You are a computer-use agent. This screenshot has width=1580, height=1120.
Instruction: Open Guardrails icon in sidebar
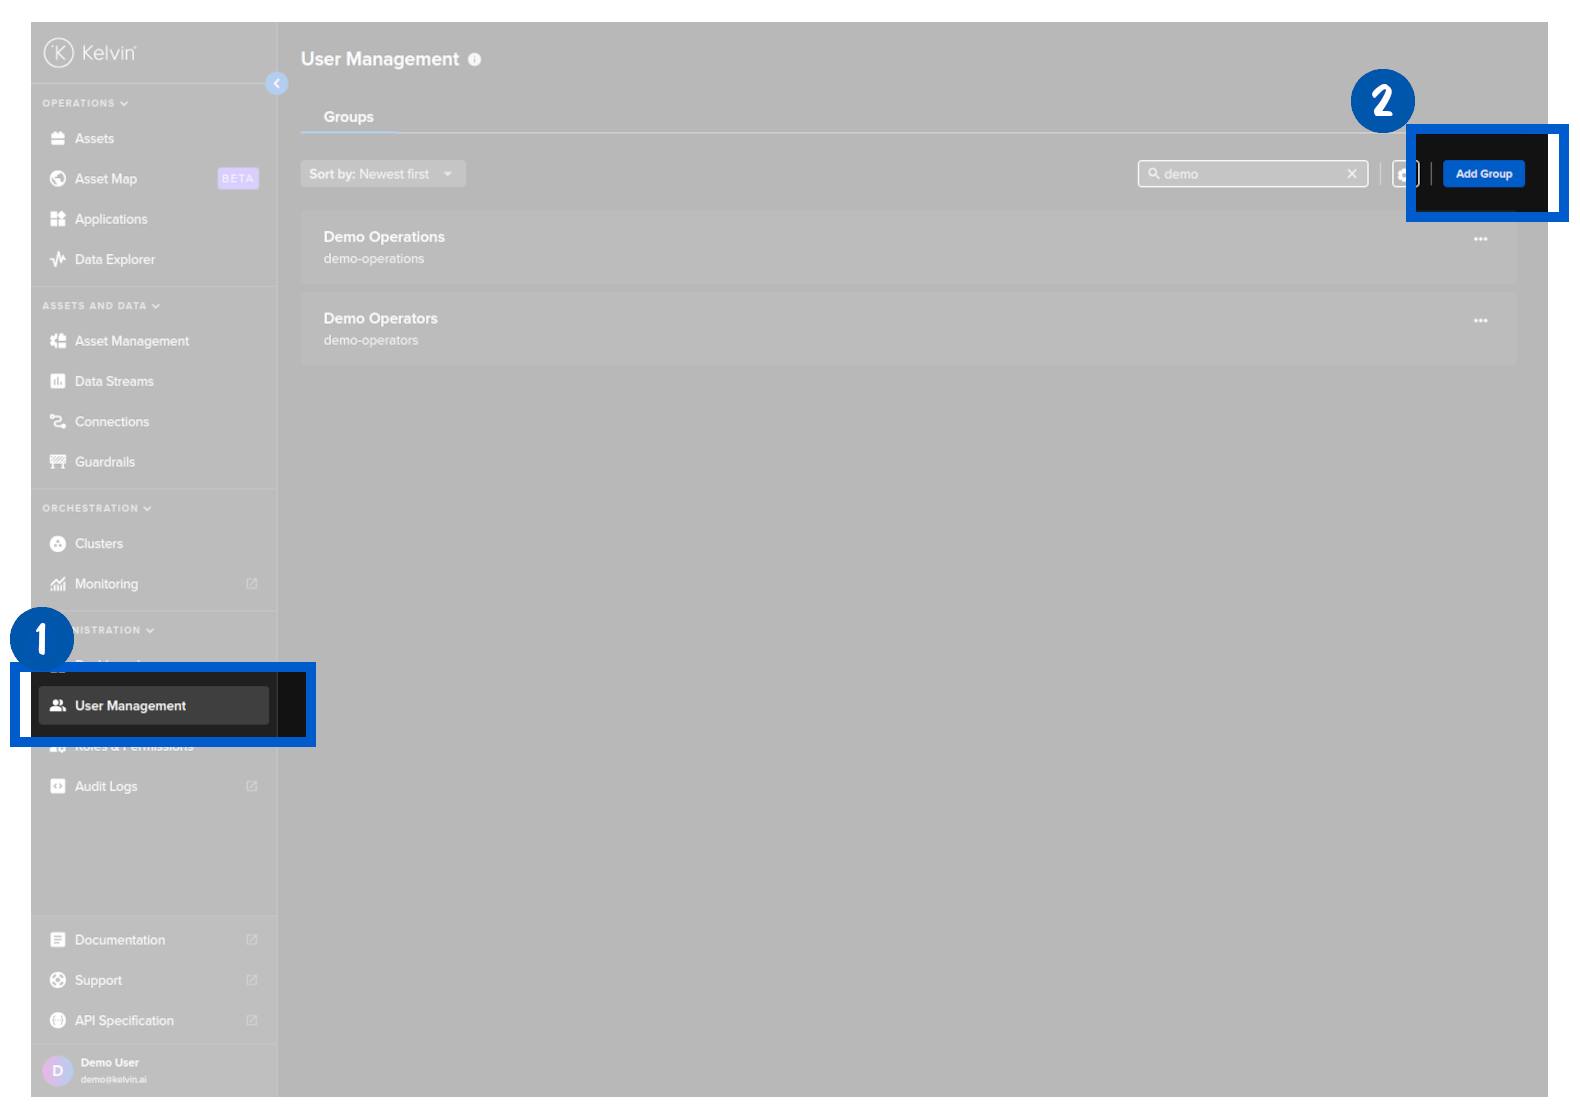(58, 462)
